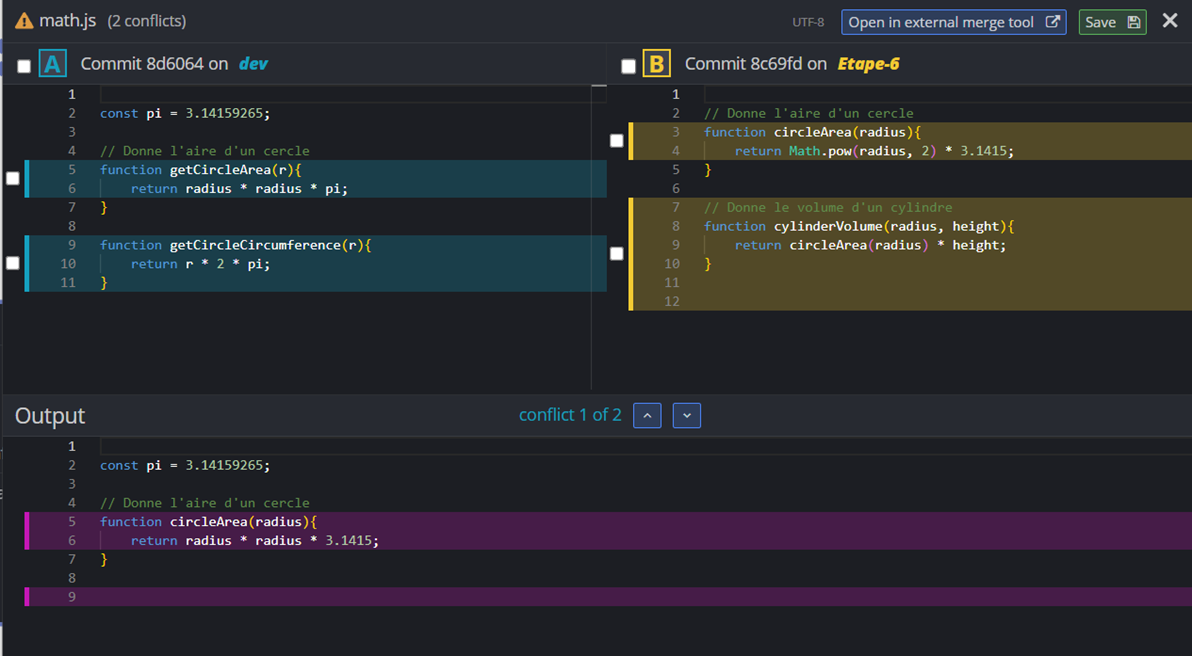This screenshot has height=656, width=1192.
Task: Click 'function circleArea(radius){' in pane B
Action: tap(812, 132)
